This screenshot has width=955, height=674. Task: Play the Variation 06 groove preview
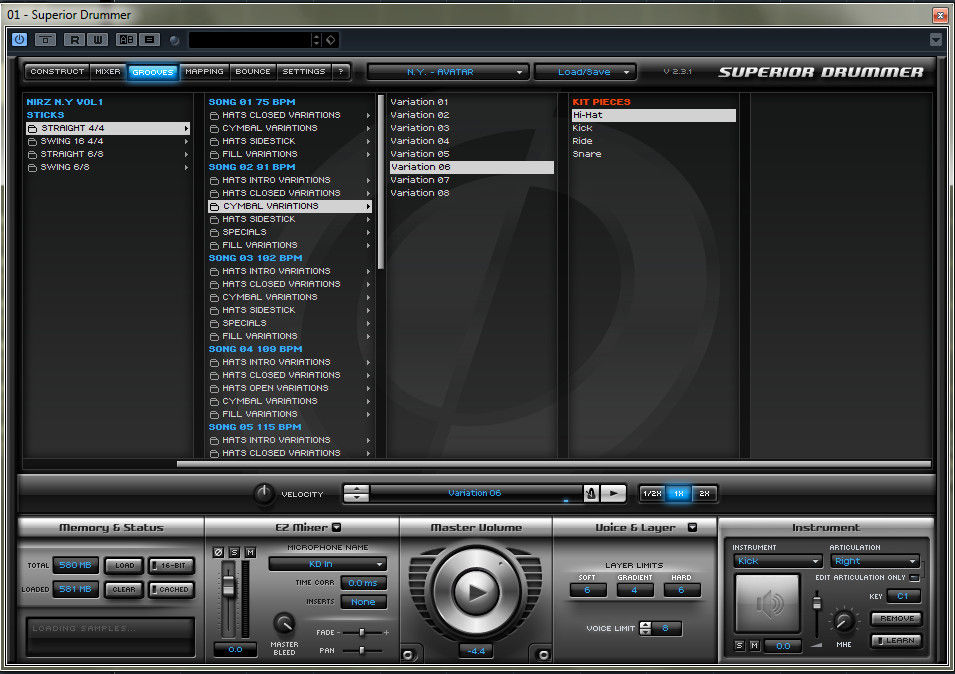point(613,493)
